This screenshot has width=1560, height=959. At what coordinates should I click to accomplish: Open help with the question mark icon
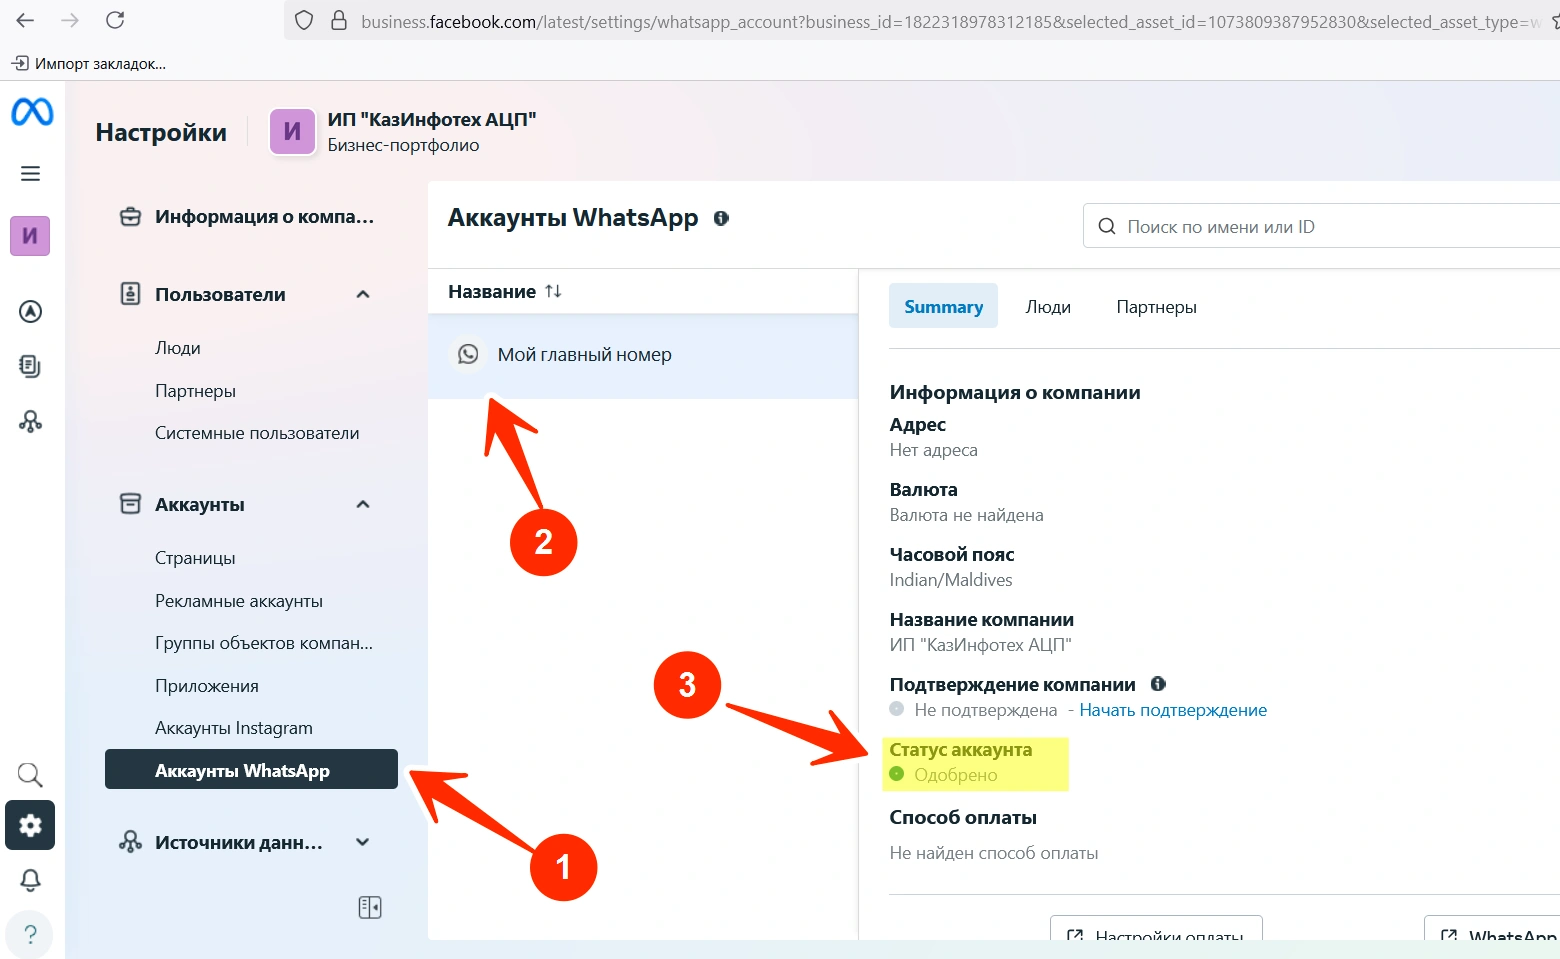coord(31,934)
